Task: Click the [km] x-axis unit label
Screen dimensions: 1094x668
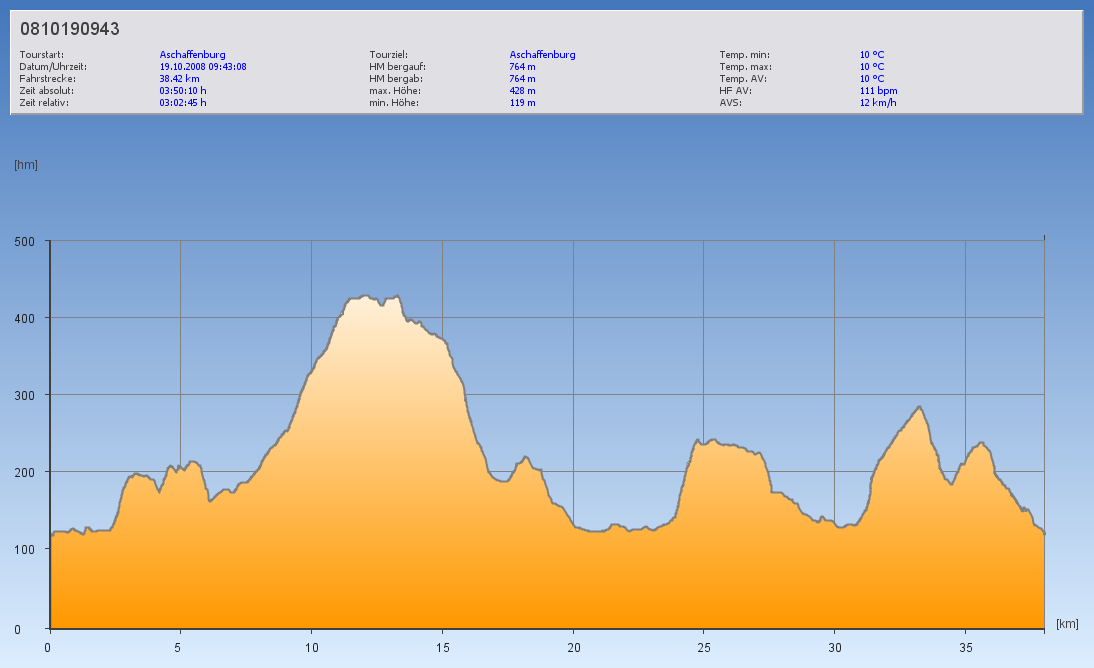Action: pyautogui.click(x=1067, y=624)
